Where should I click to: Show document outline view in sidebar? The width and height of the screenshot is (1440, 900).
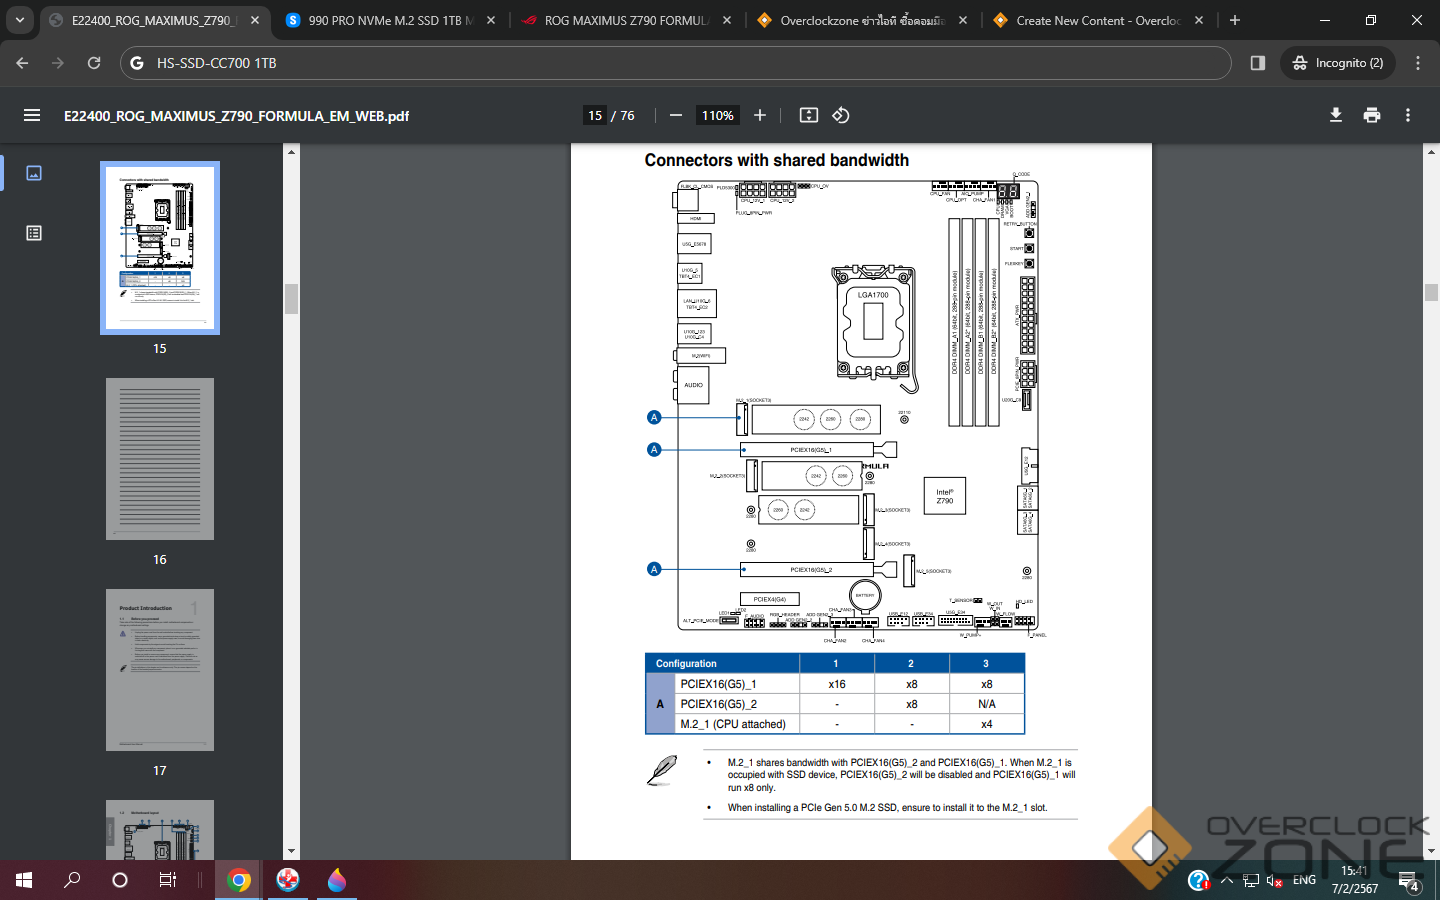[x=34, y=233]
